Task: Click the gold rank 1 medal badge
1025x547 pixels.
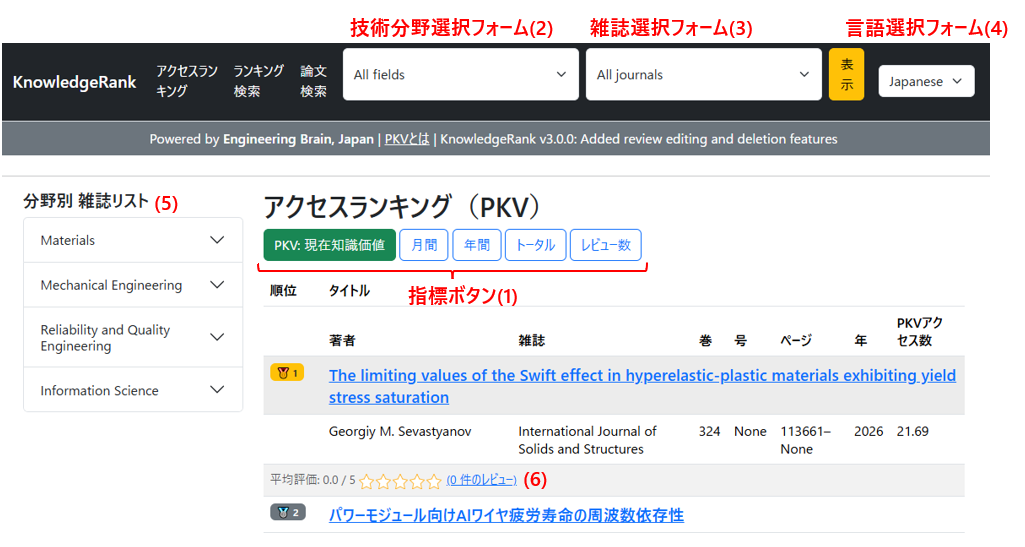Action: [x=287, y=373]
